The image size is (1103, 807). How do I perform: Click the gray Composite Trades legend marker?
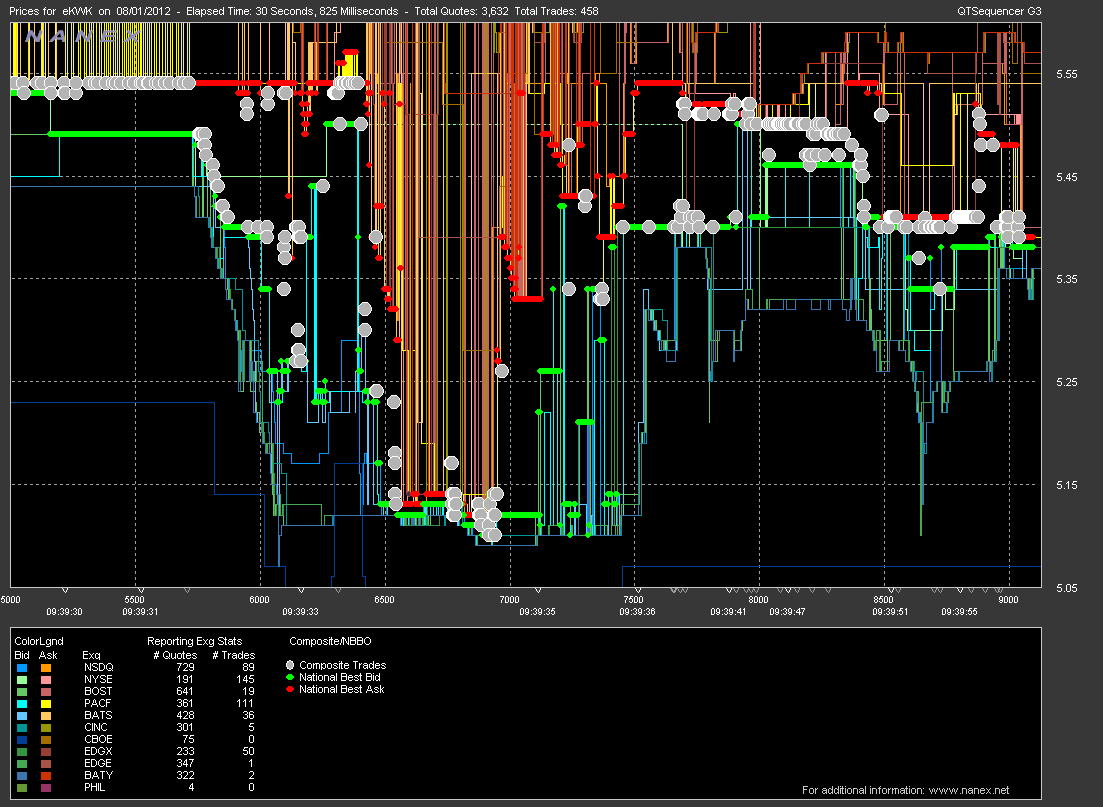click(290, 665)
